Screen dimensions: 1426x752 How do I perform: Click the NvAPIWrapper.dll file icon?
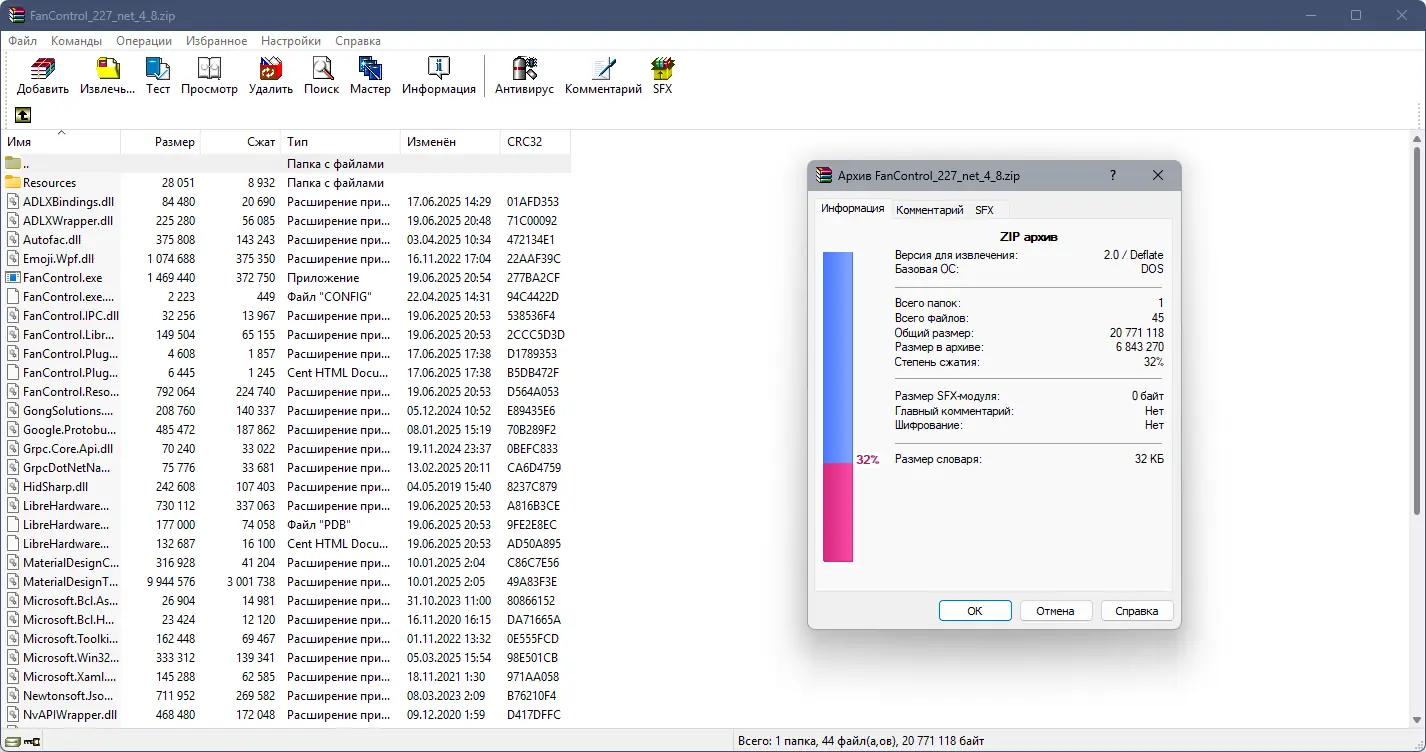13,714
